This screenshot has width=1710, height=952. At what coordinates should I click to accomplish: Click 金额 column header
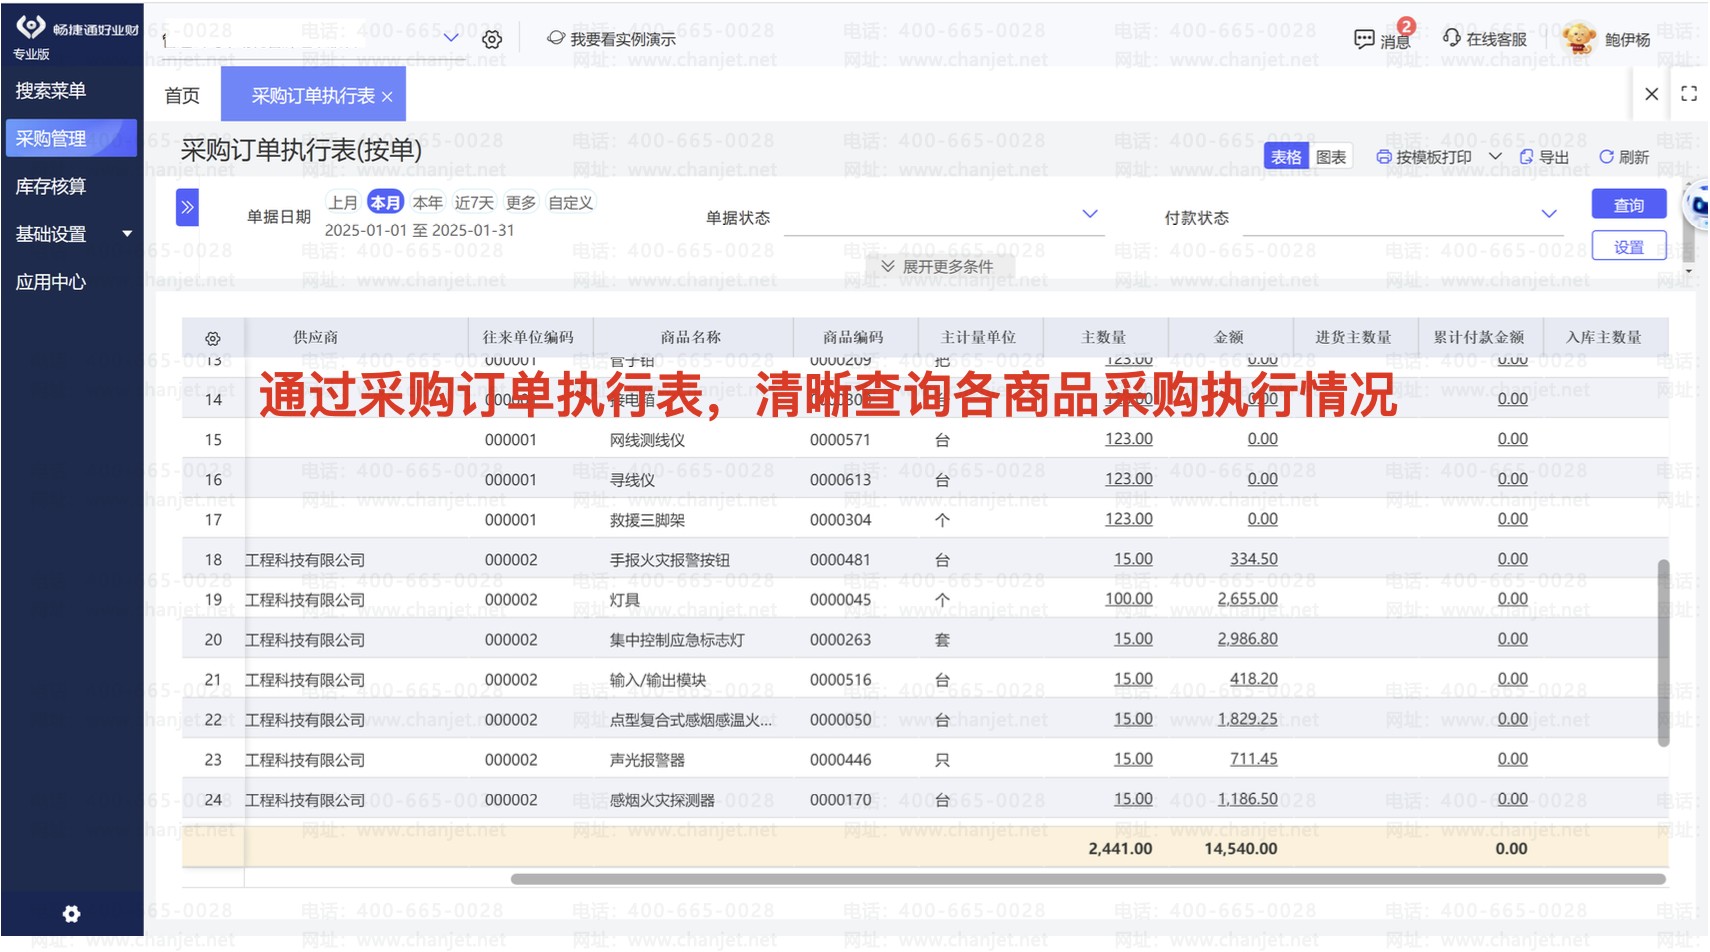pos(1229,337)
